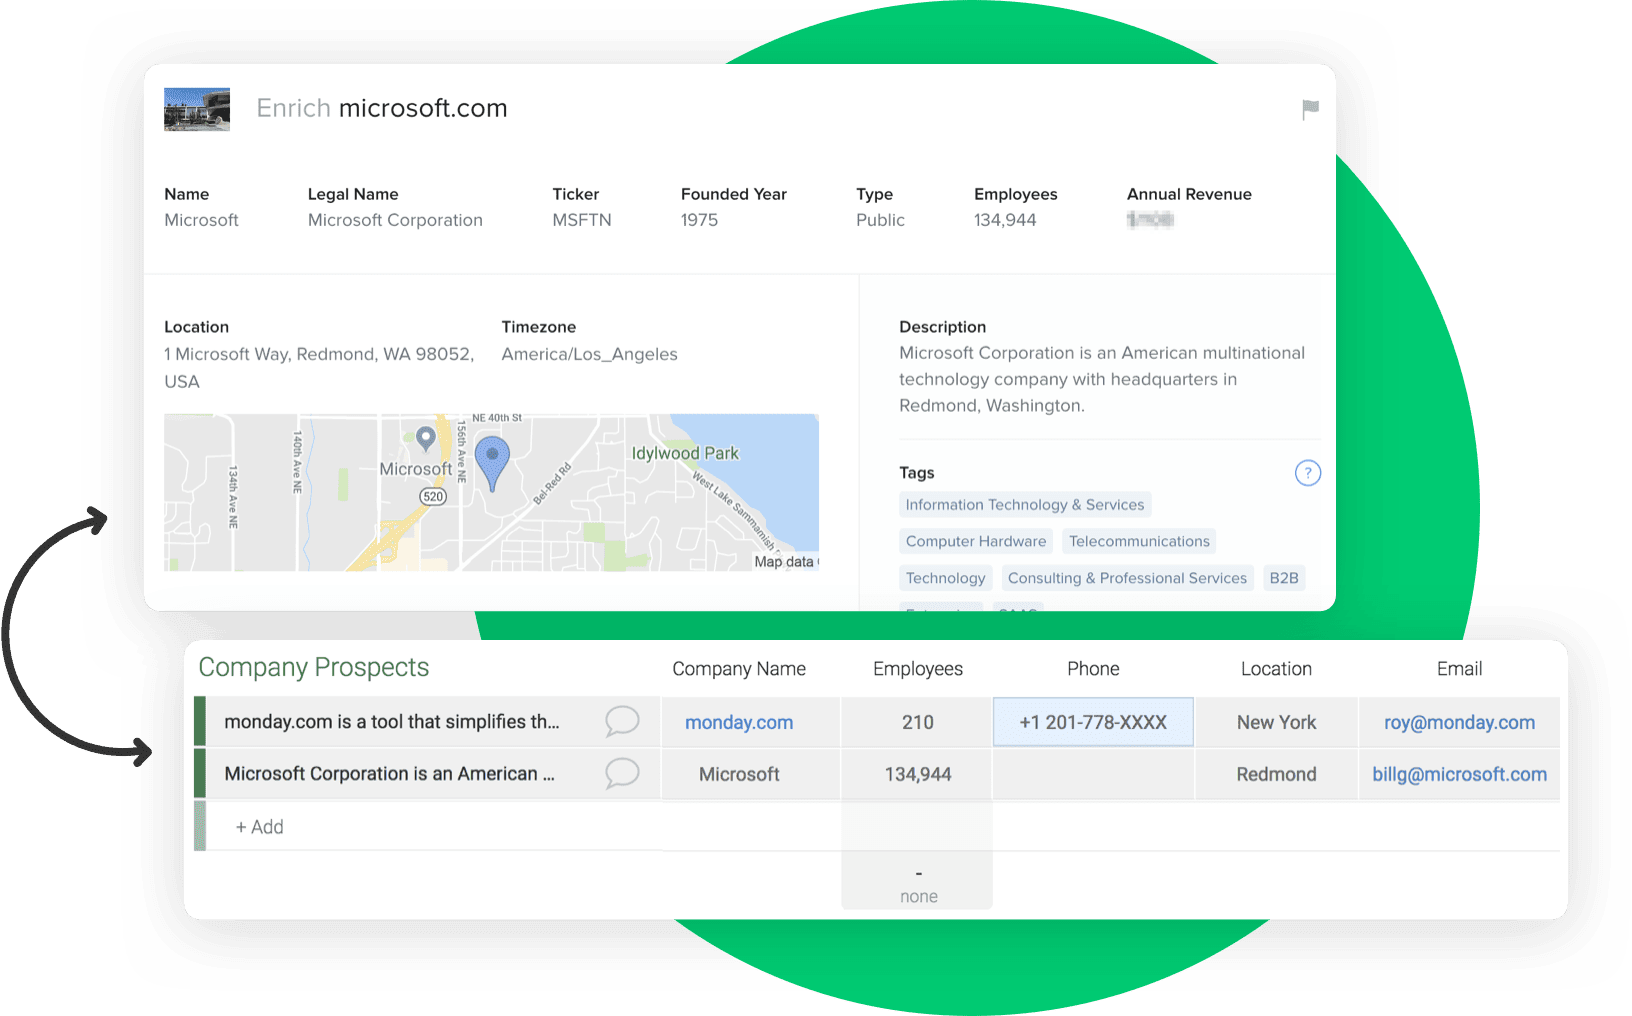Click the Type value Public
Screen dimensions: 1632x1016
click(x=880, y=220)
